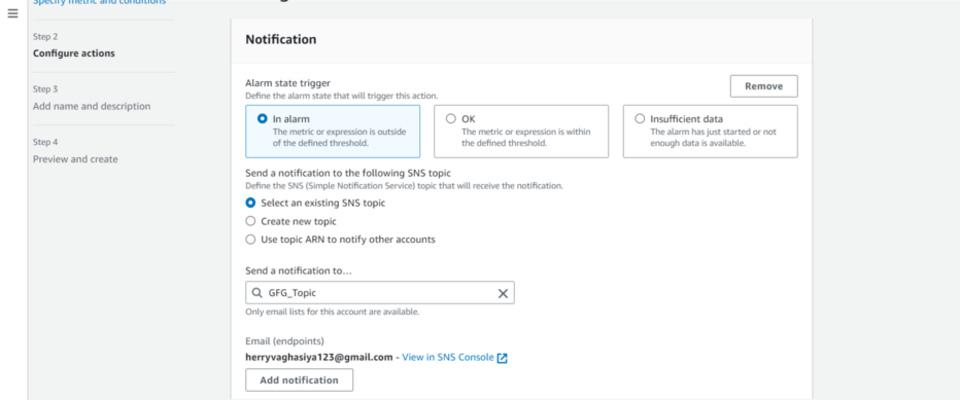Open View in SNS Console link
960x400 pixels.
tap(448, 358)
